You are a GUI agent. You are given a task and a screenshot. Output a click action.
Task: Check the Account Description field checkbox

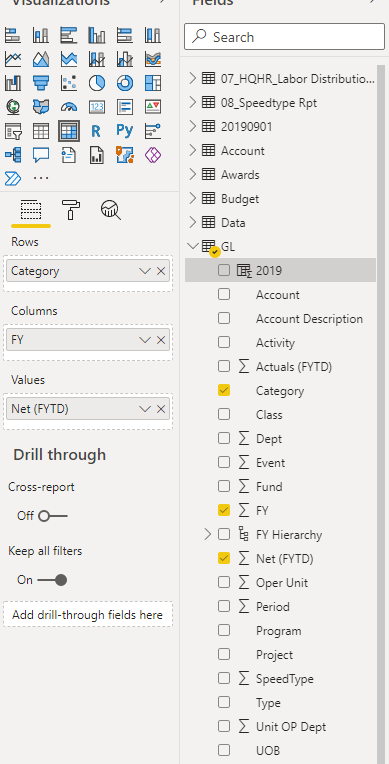point(224,318)
